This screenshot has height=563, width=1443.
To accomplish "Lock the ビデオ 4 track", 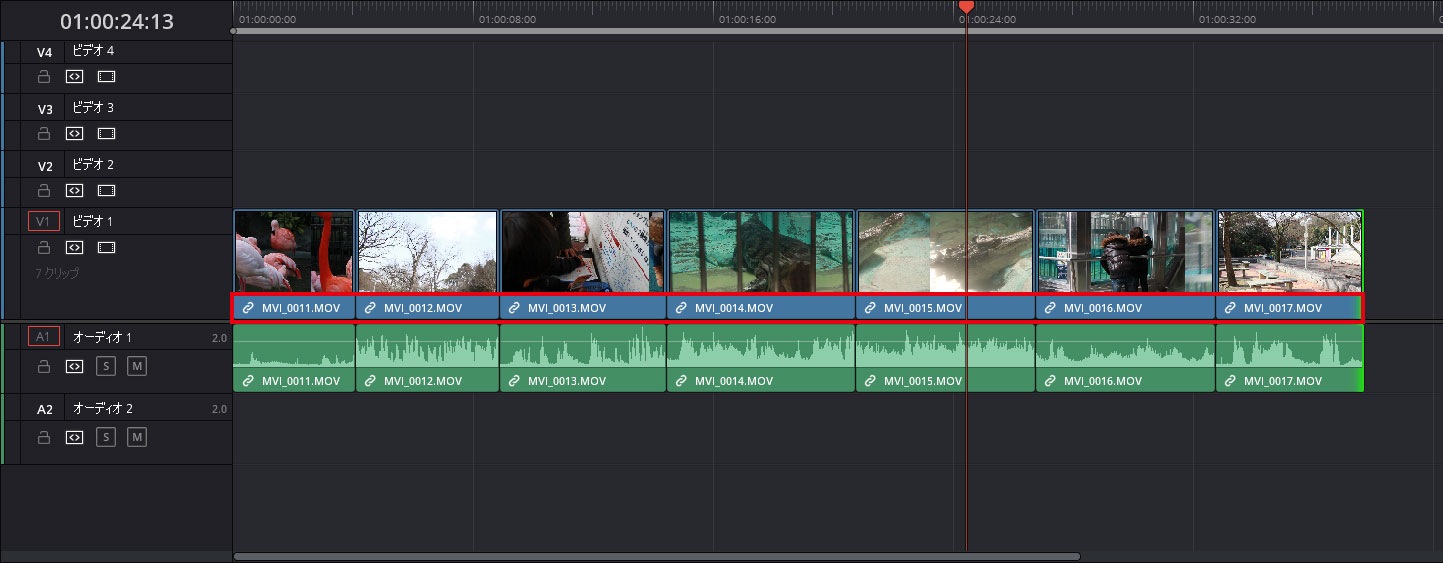I will (x=44, y=76).
